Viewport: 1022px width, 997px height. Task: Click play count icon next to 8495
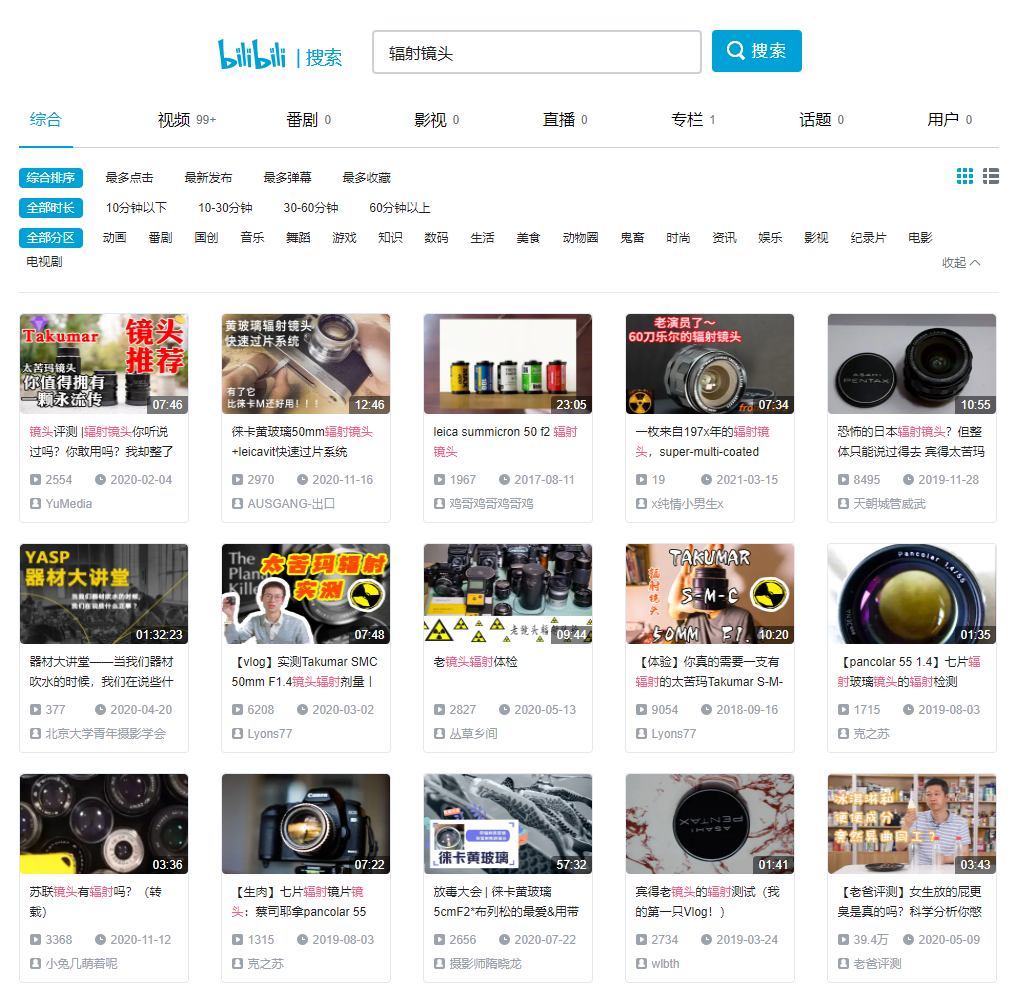coord(843,480)
